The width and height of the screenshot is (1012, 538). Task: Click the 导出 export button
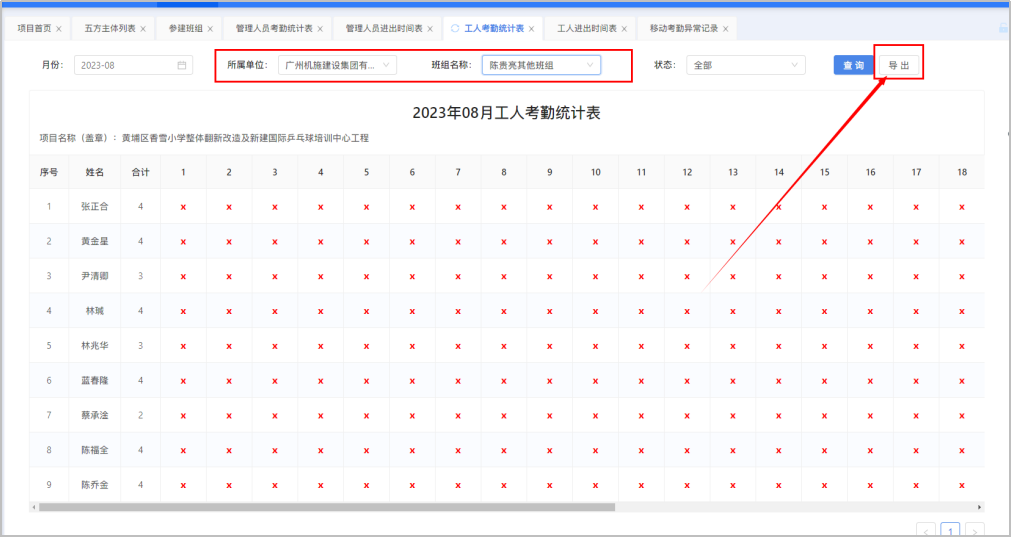[898, 65]
